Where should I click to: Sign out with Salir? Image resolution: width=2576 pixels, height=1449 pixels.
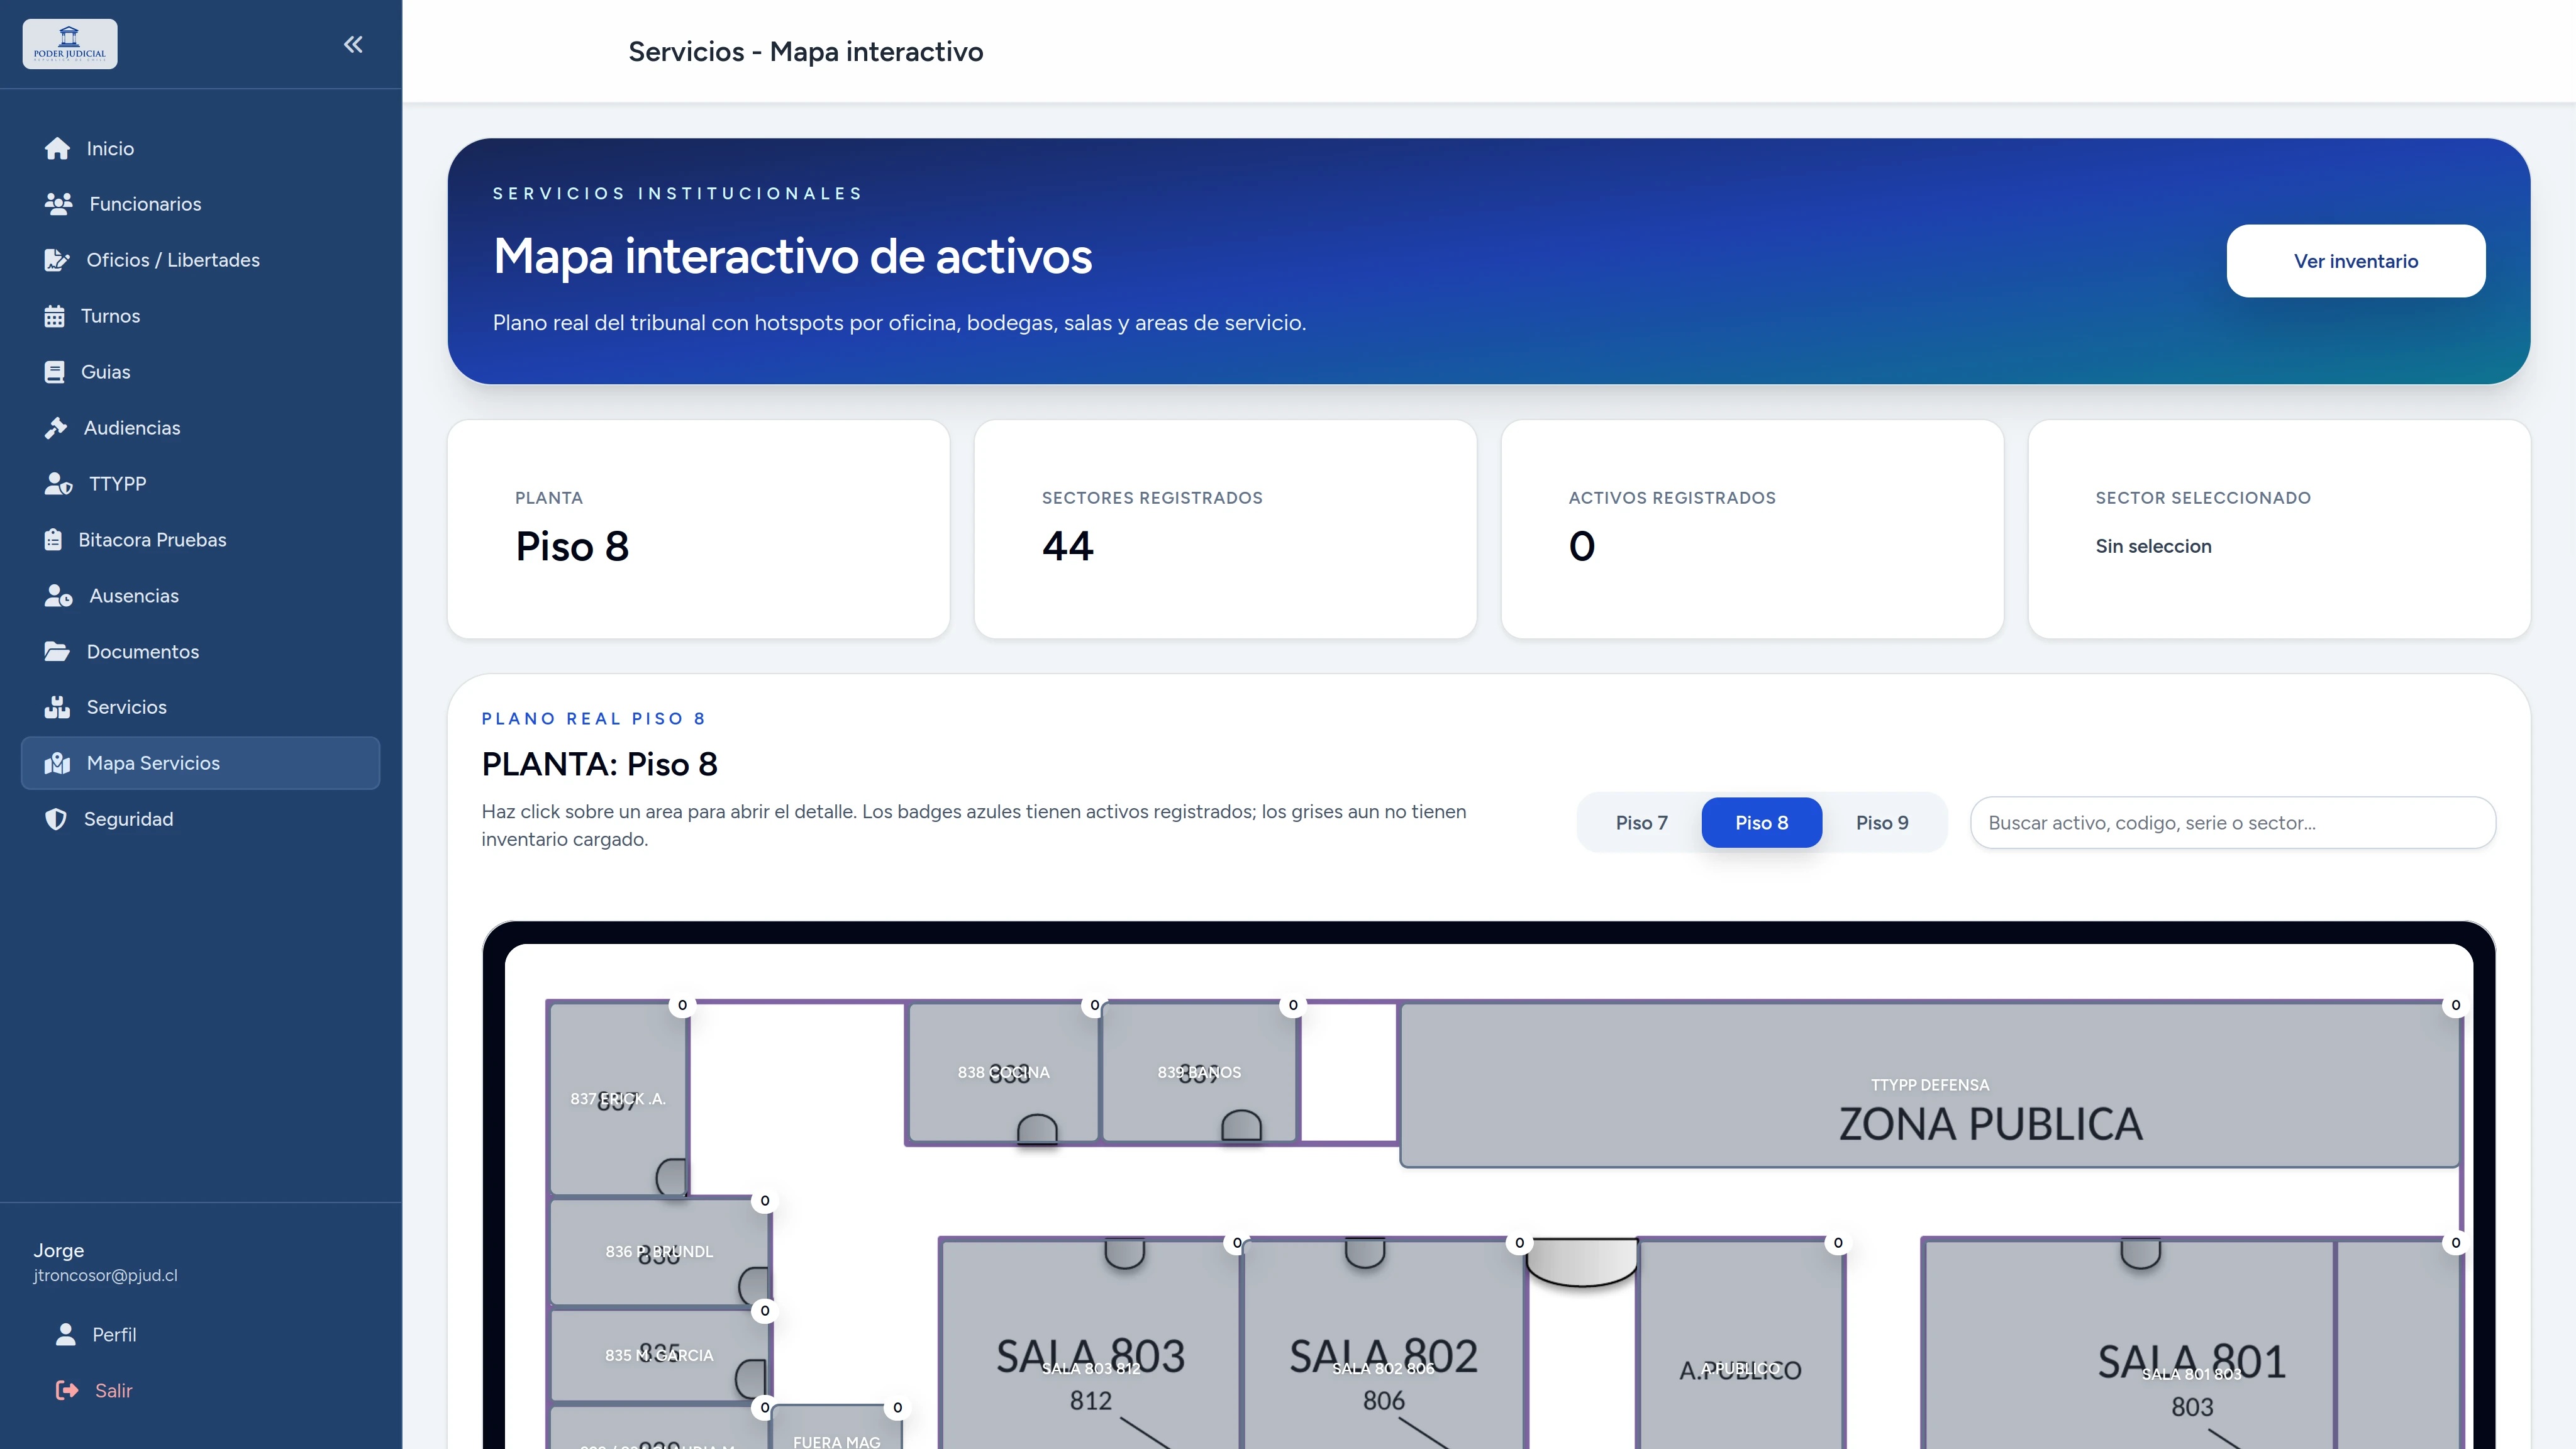click(x=200, y=1390)
